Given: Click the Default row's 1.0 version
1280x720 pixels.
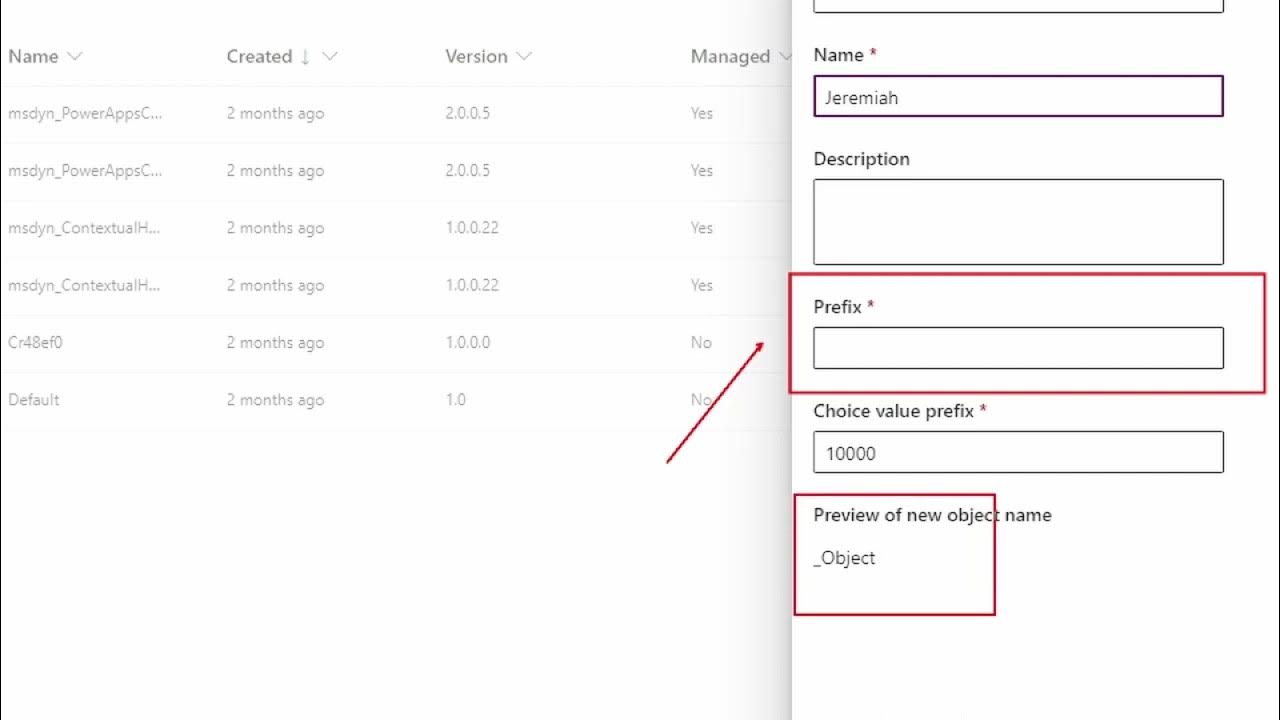Looking at the screenshot, I should click(455, 400).
